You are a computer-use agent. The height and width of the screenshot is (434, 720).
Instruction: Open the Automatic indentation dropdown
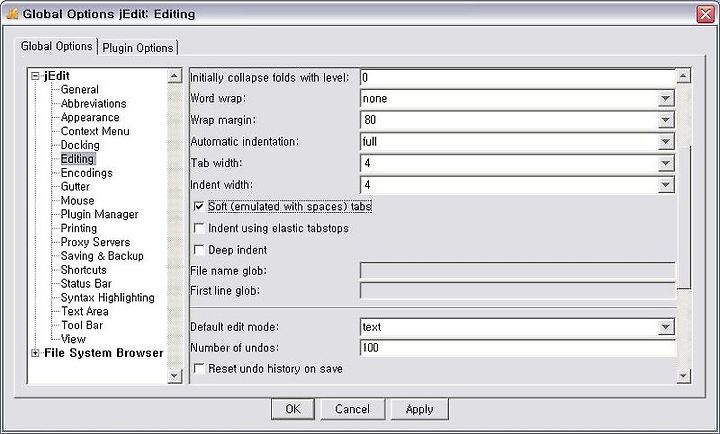pyautogui.click(x=665, y=141)
